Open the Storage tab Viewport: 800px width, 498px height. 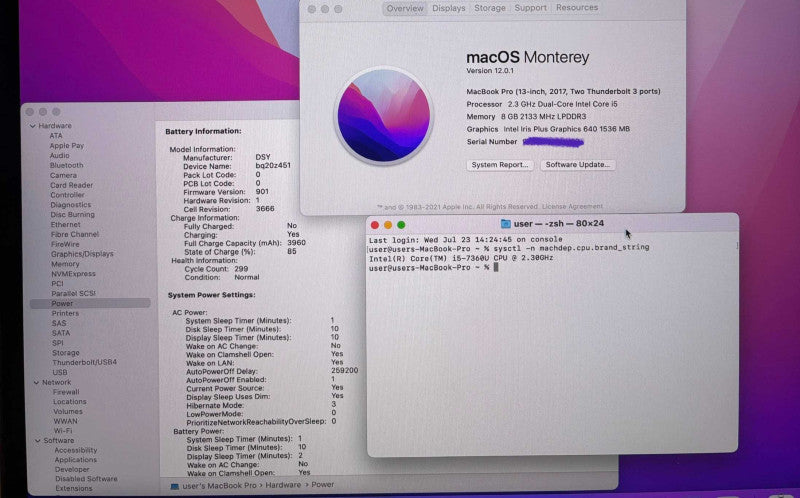pos(489,8)
